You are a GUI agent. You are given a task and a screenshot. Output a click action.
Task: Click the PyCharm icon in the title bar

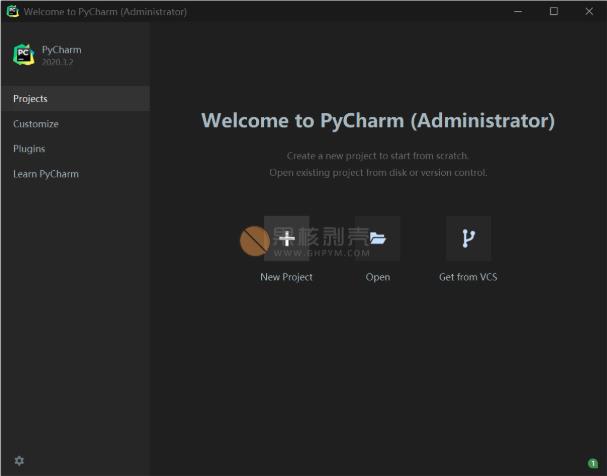(13, 11)
